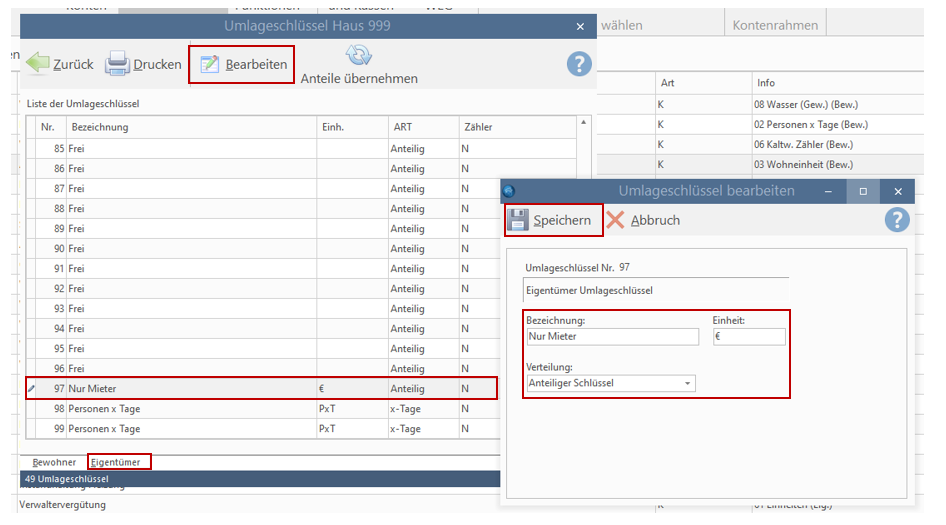Click the Bearbeiten edit icon
This screenshot has width=946, height=525.
[x=210, y=64]
